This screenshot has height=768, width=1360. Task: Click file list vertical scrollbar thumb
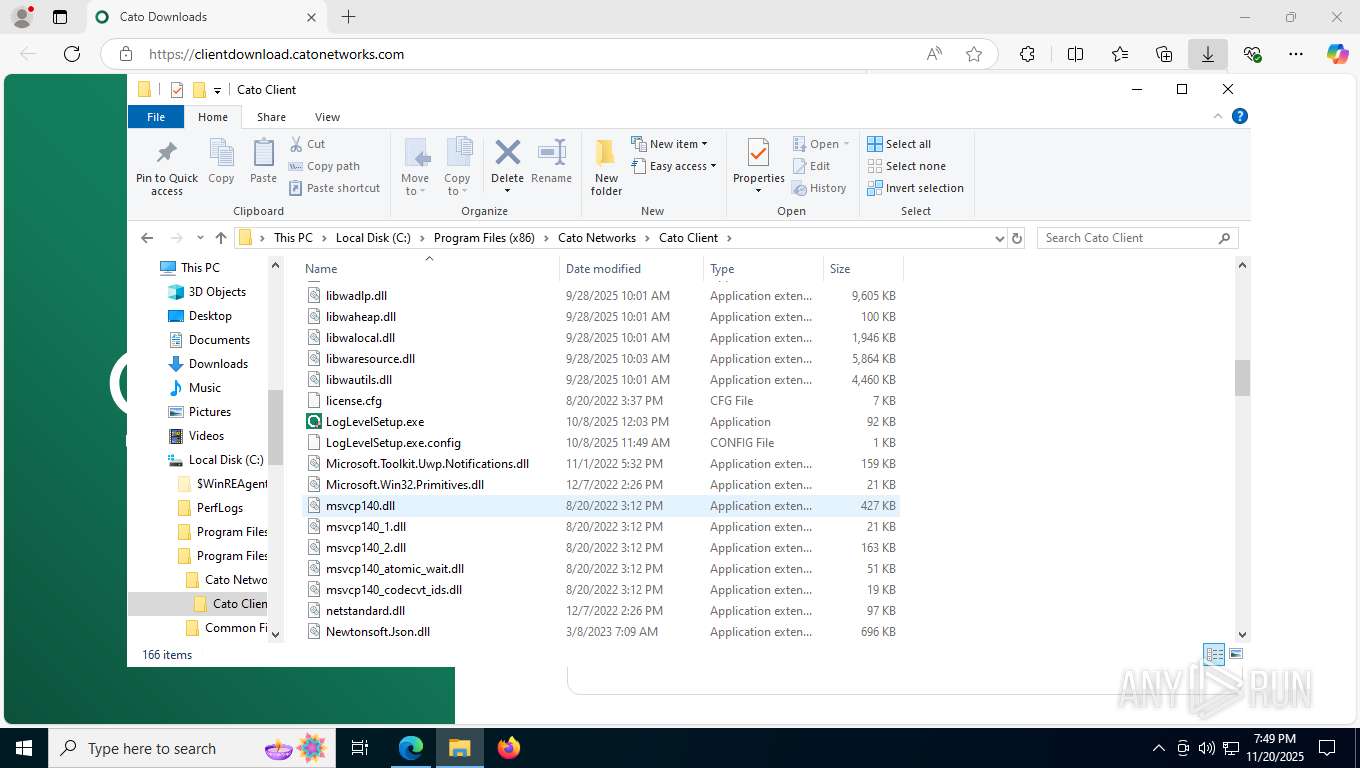pyautogui.click(x=1242, y=378)
